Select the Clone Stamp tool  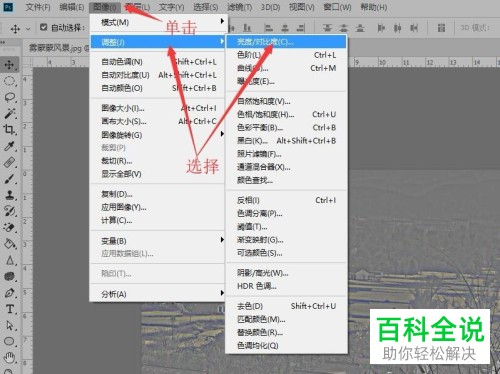pos(10,195)
